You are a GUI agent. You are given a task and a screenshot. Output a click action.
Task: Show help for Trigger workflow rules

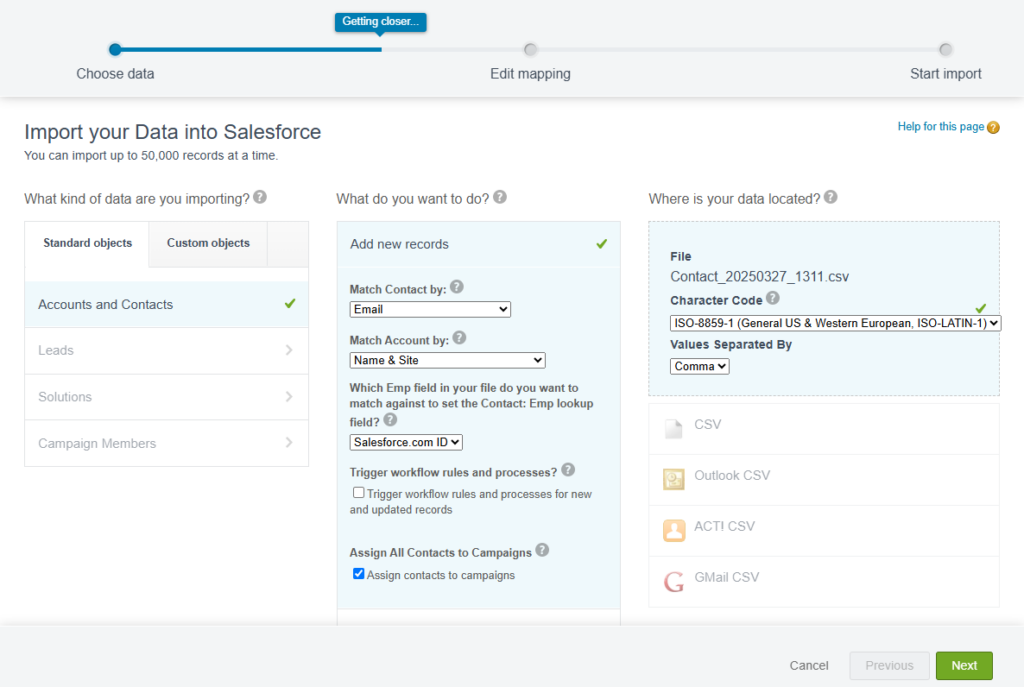[568, 470]
